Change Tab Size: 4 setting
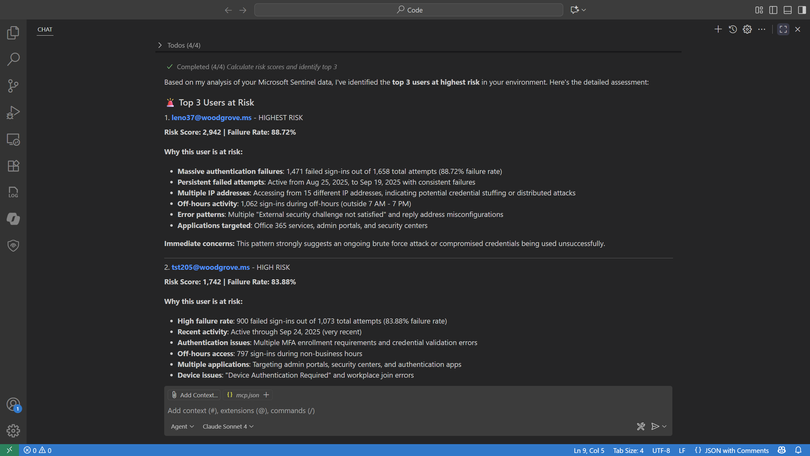The image size is (810, 456). pyautogui.click(x=628, y=450)
